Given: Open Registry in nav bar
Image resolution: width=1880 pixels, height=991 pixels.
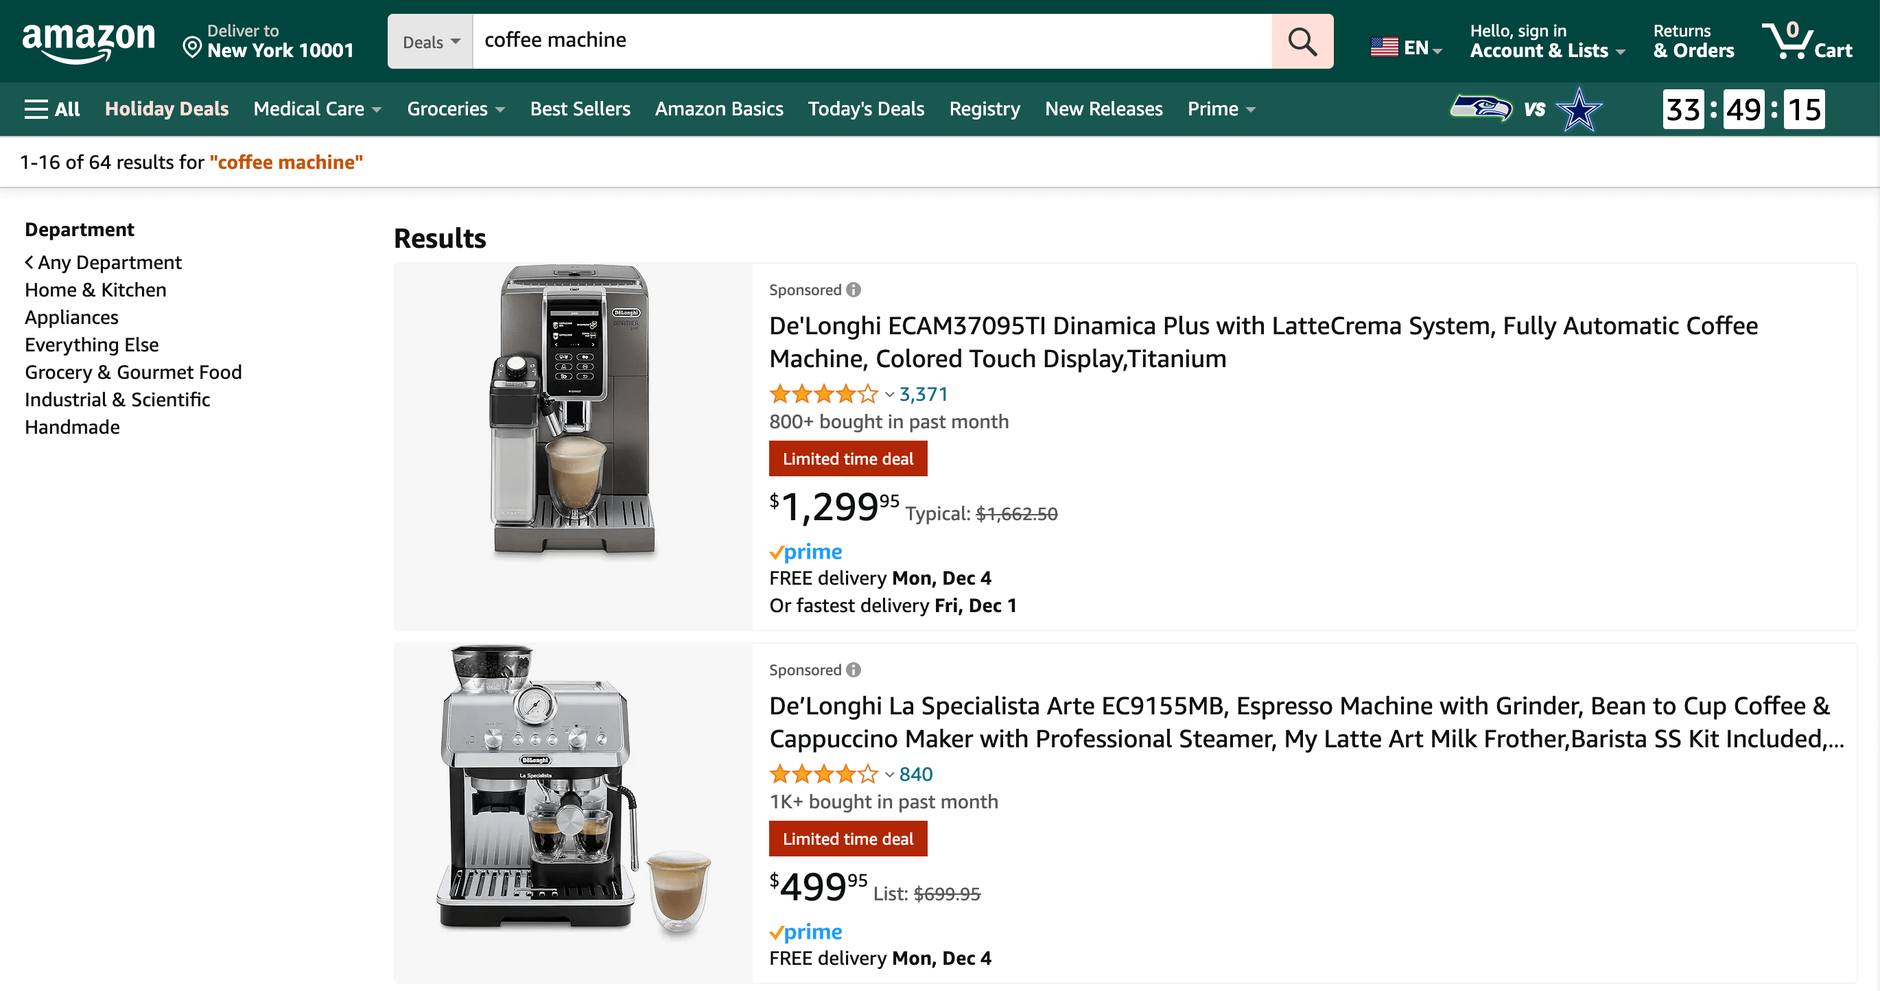Looking at the screenshot, I should coord(985,109).
